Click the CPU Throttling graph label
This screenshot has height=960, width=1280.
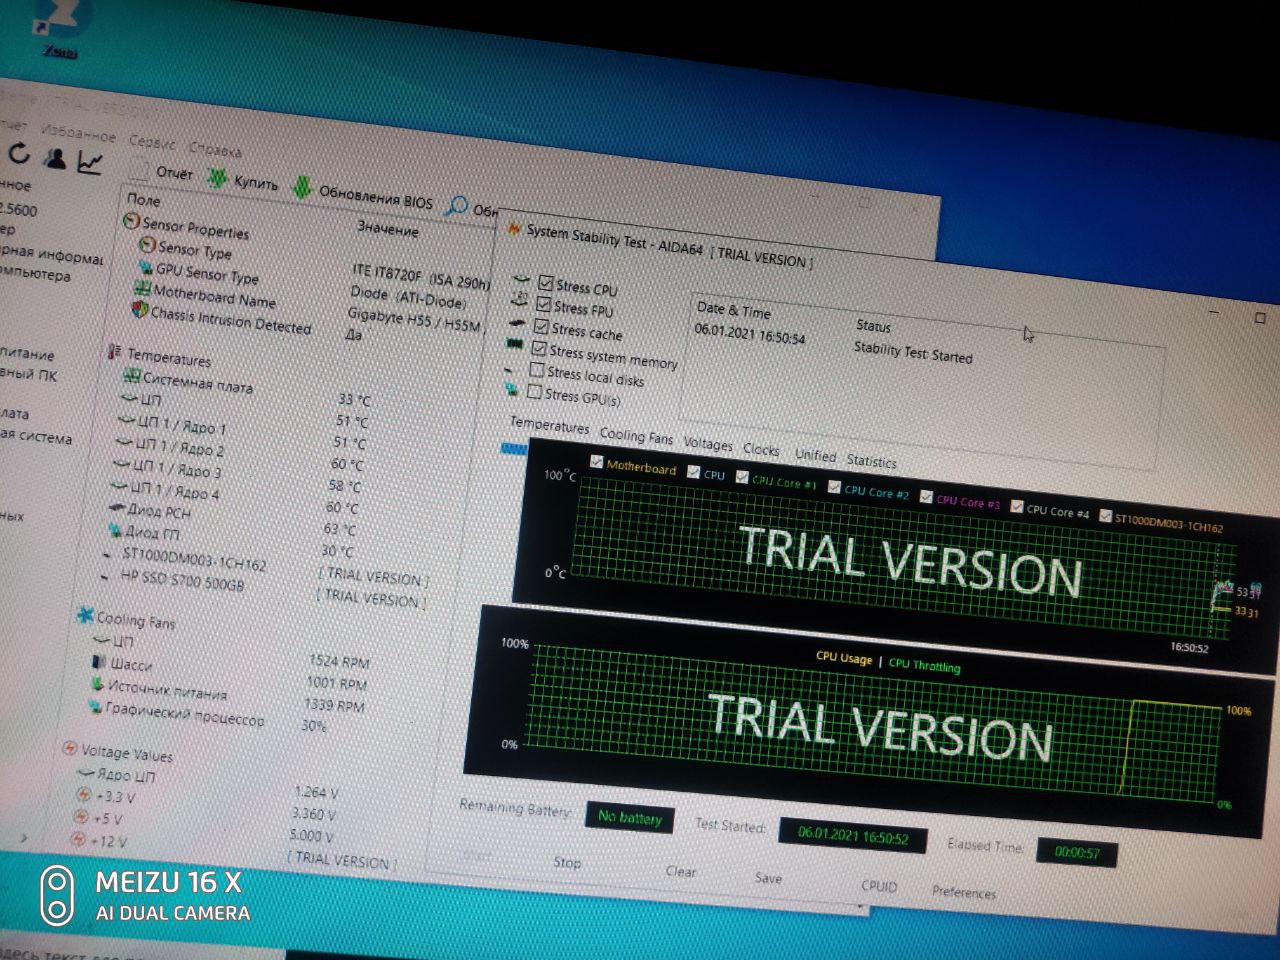pos(924,665)
